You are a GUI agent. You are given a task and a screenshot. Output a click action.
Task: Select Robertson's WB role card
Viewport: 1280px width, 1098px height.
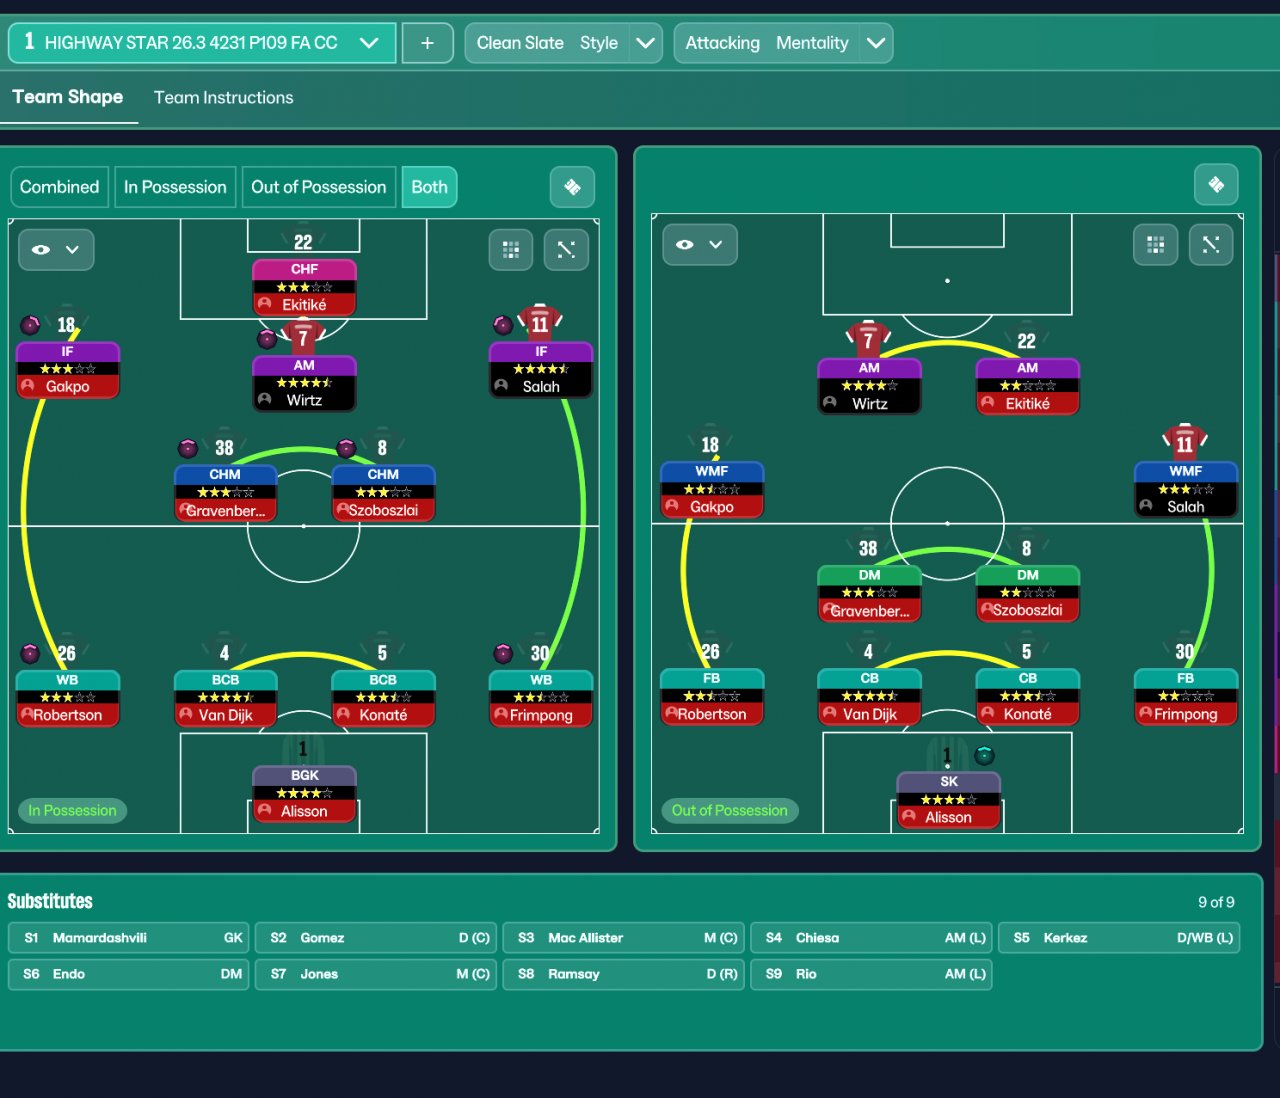(68, 698)
